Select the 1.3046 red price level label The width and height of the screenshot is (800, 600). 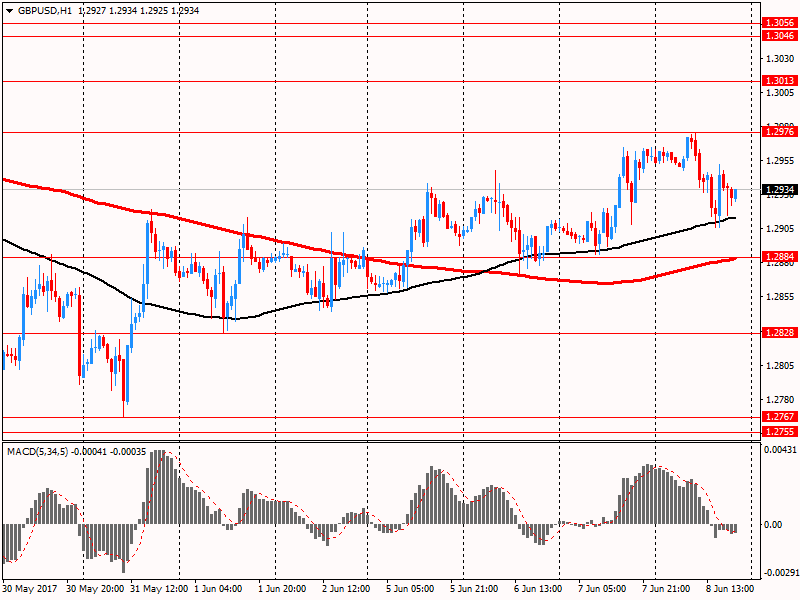coord(780,36)
